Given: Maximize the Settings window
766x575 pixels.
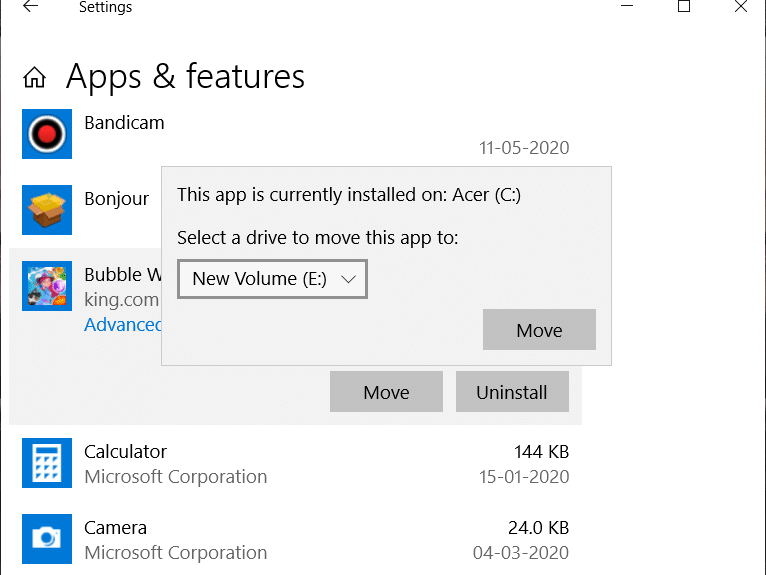Looking at the screenshot, I should point(684,6).
